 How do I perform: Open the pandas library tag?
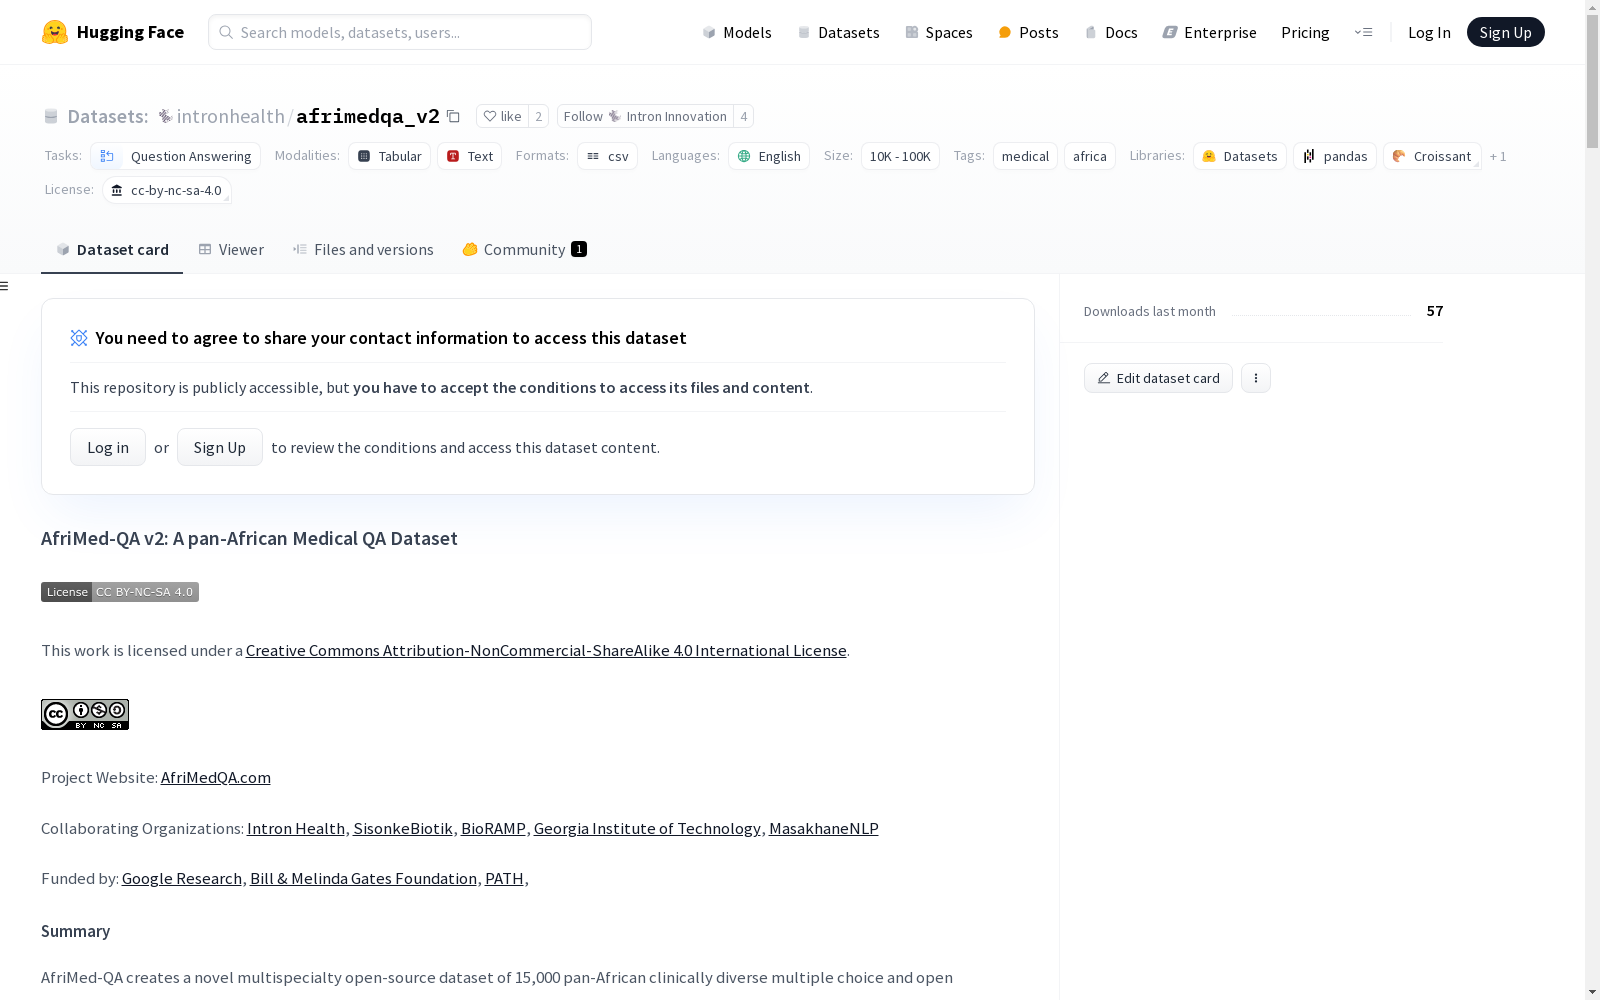click(x=1335, y=156)
